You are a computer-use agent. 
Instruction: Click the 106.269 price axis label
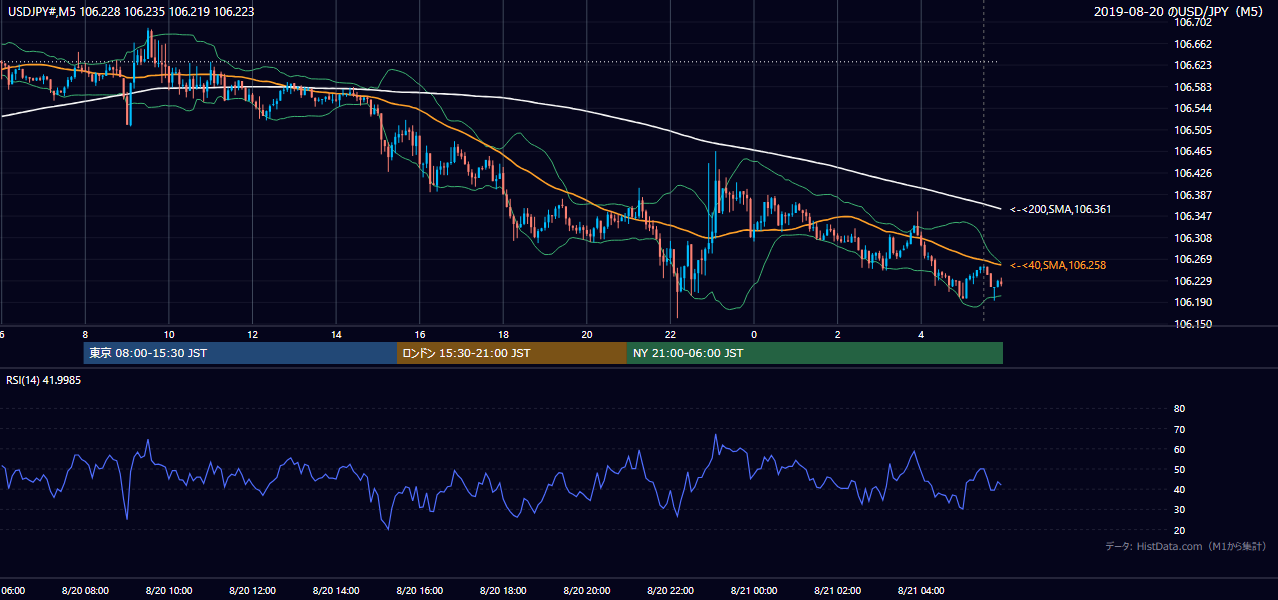[x=1193, y=259]
